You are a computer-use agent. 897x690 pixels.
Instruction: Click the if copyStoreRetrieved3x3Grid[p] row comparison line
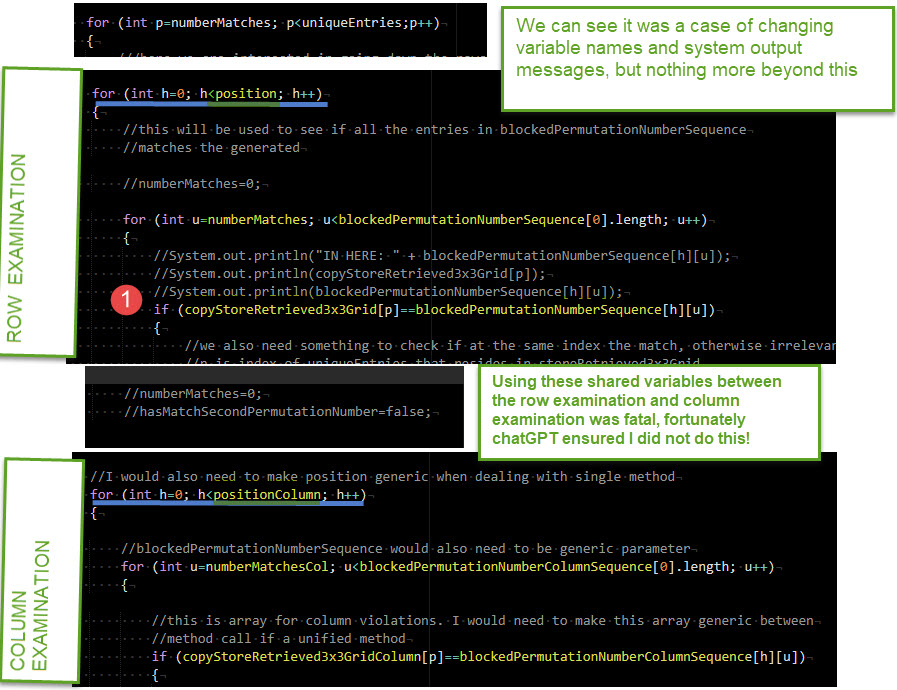coord(434,310)
